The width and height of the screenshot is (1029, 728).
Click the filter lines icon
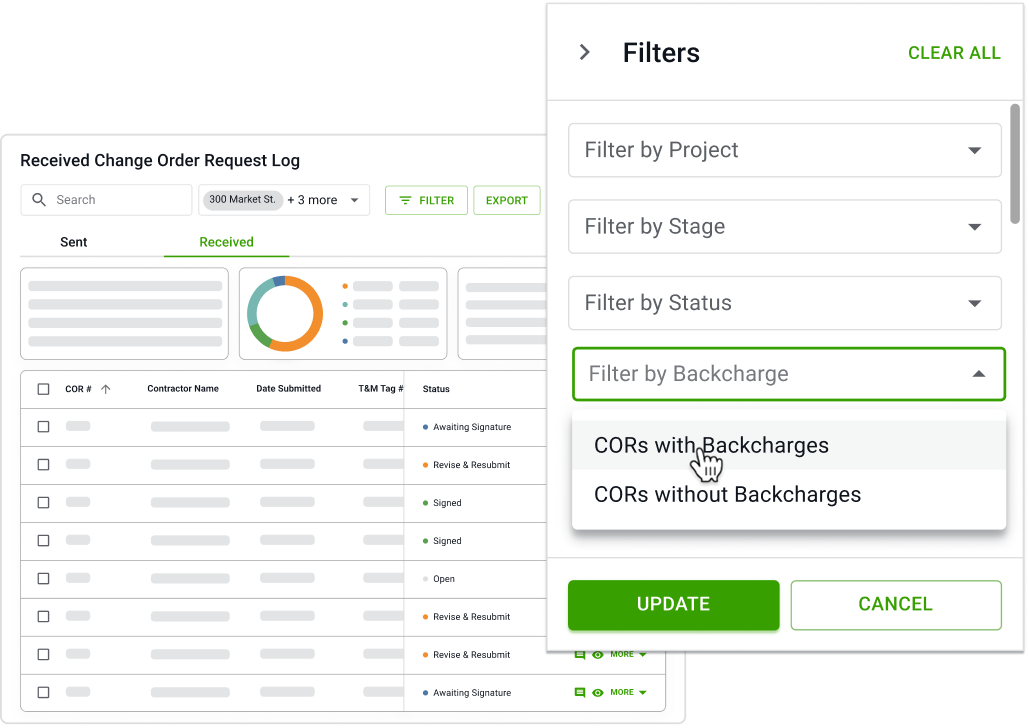[x=405, y=201]
